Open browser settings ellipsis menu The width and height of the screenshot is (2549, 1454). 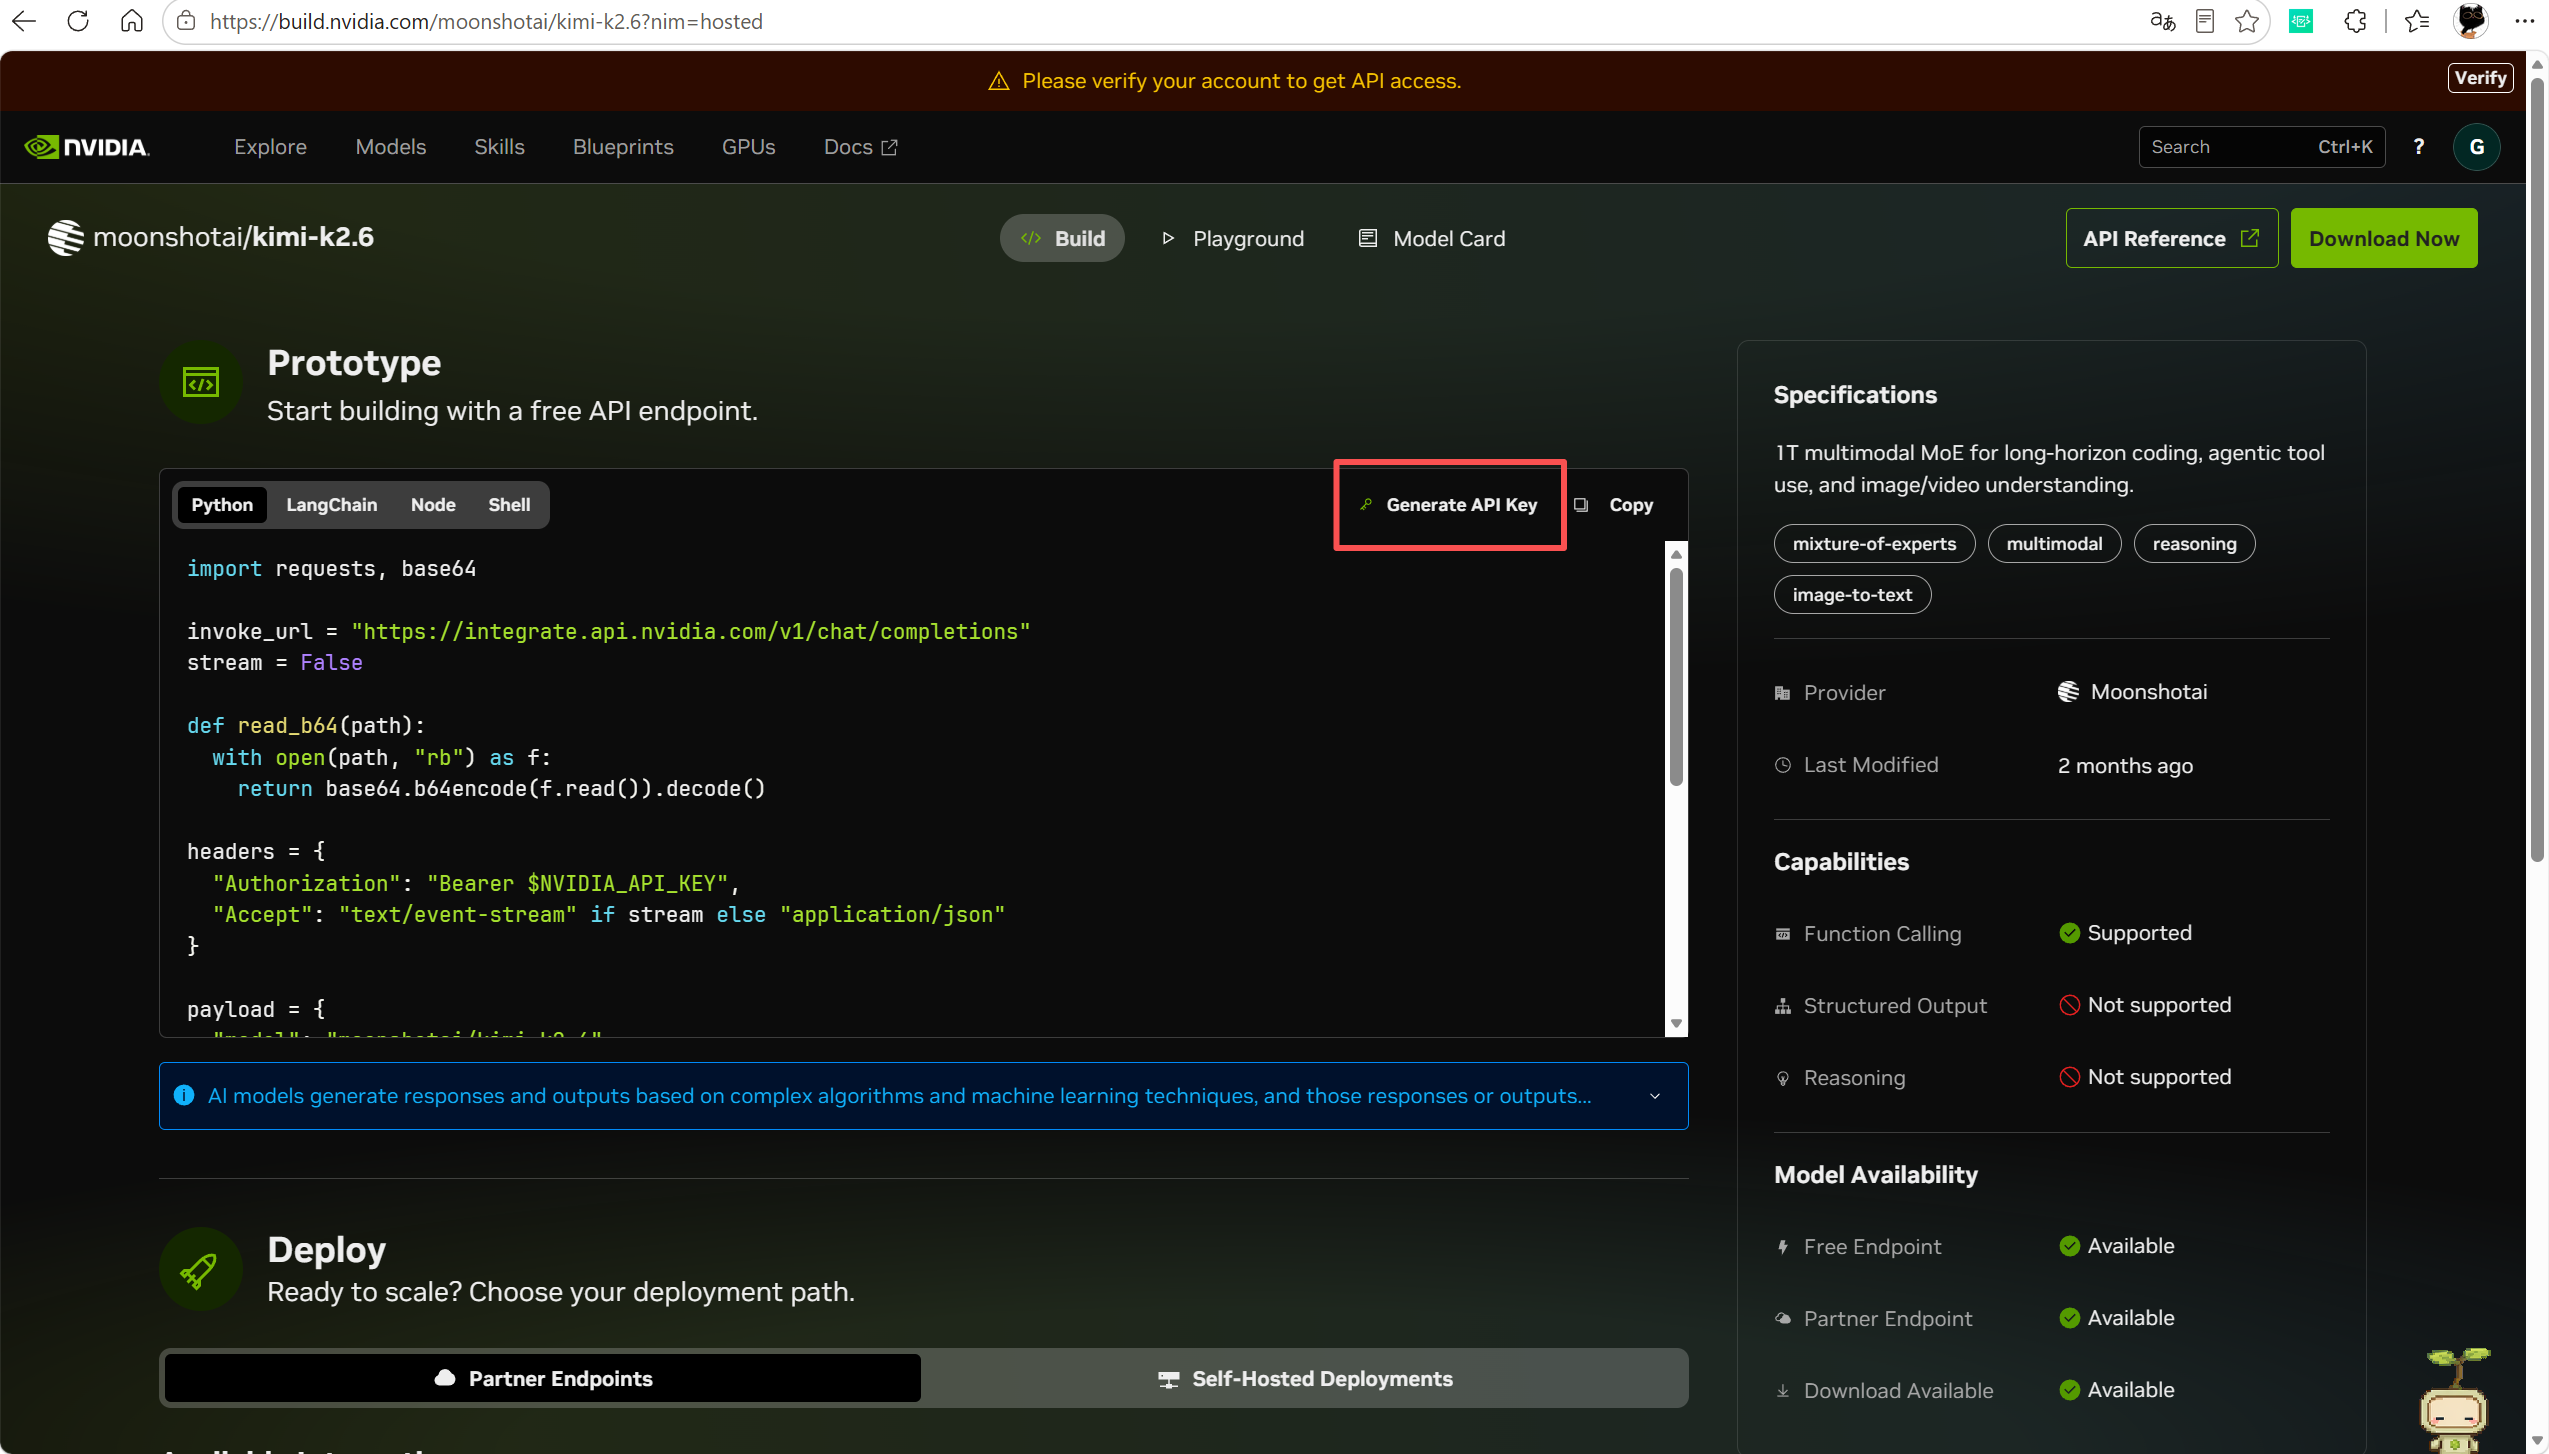point(2524,21)
